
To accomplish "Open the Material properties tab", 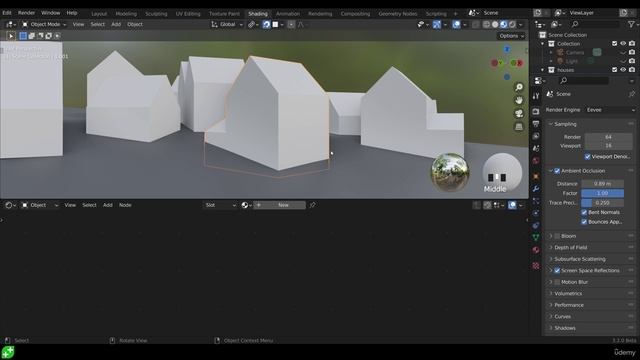I will point(536,249).
